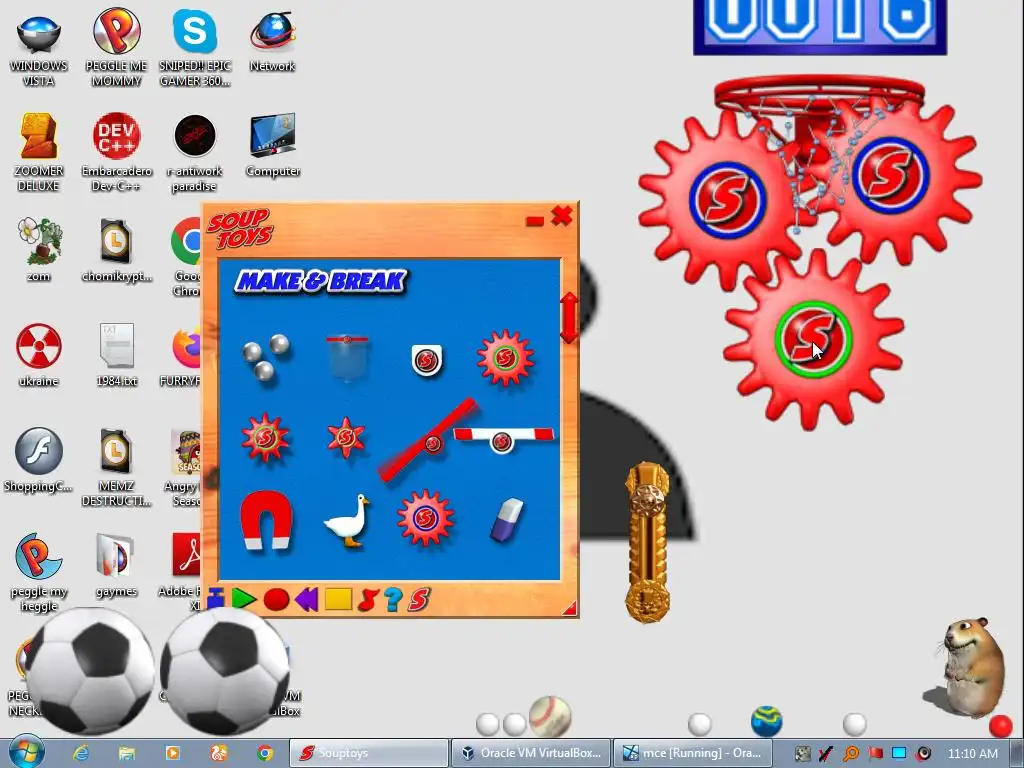Open Windows Explorer folder icon in taskbar
Viewport: 1024px width, 768px height.
[x=127, y=753]
